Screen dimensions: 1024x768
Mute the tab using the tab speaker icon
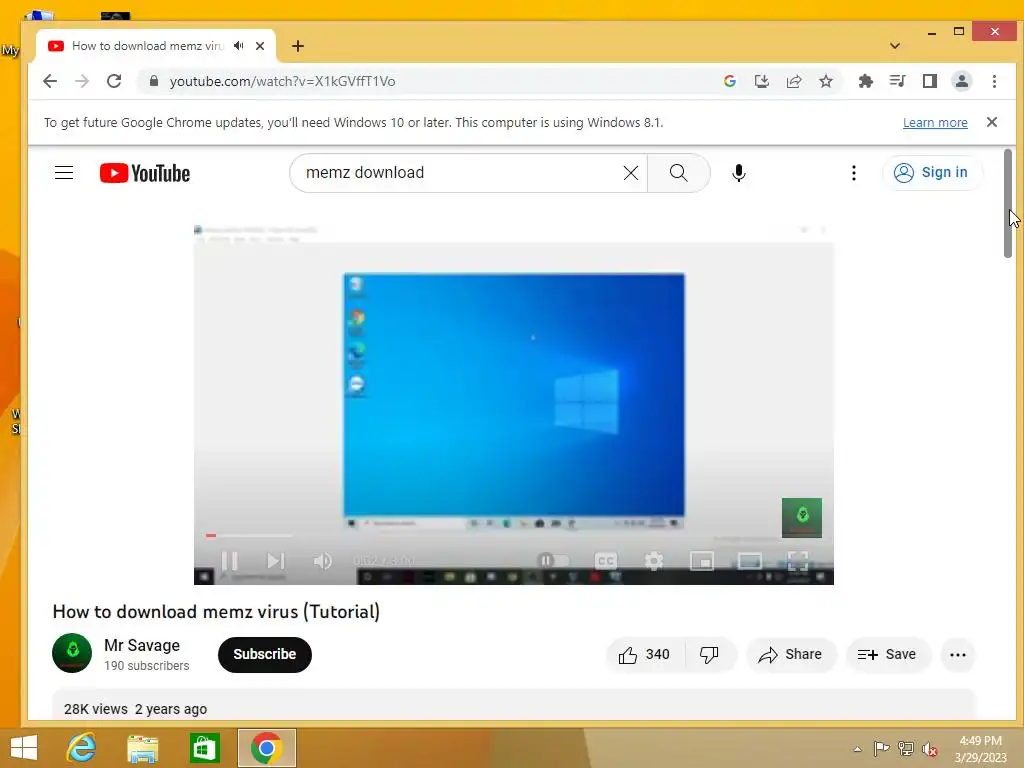click(x=239, y=46)
